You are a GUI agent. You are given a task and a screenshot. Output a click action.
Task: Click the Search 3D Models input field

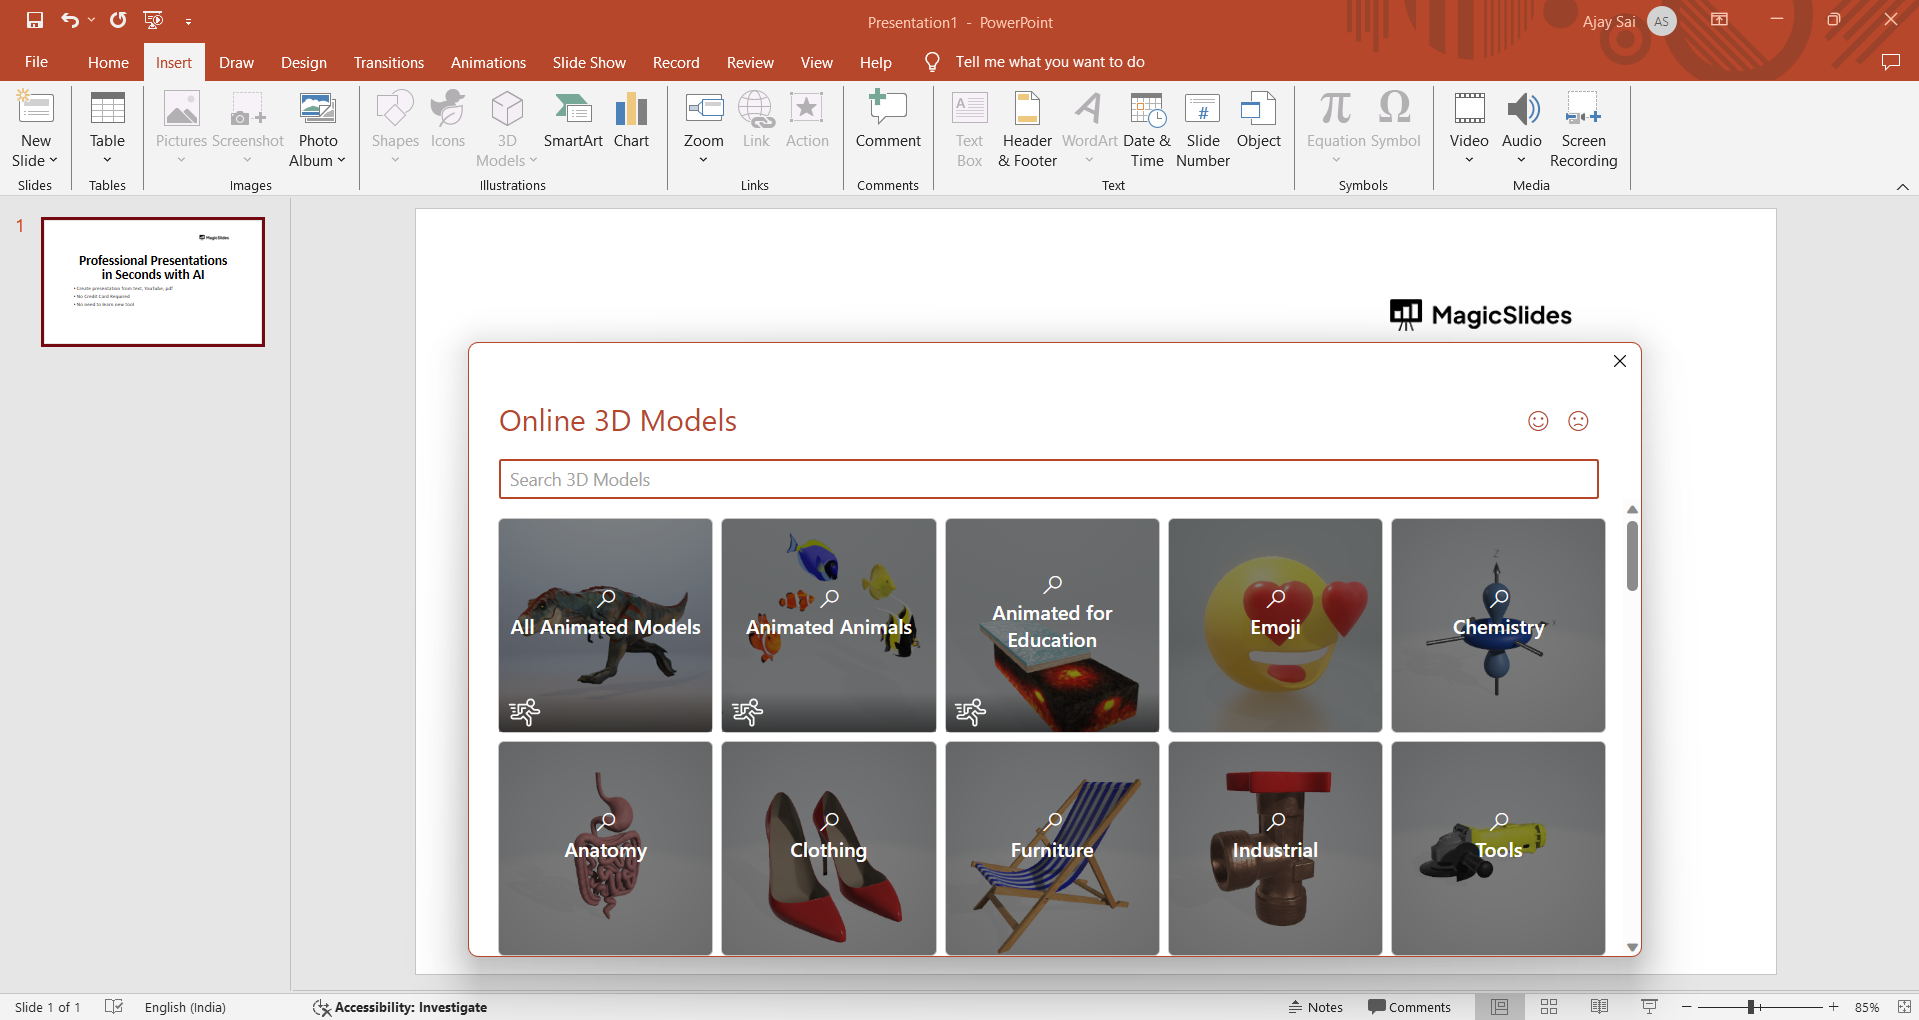1048,479
